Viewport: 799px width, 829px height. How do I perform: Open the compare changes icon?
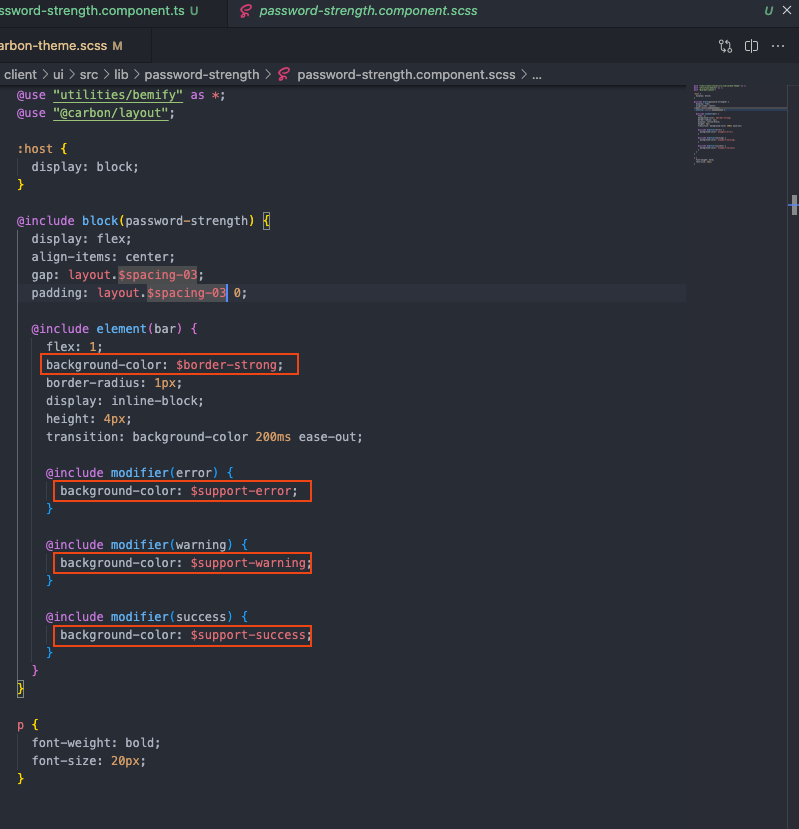coord(725,46)
